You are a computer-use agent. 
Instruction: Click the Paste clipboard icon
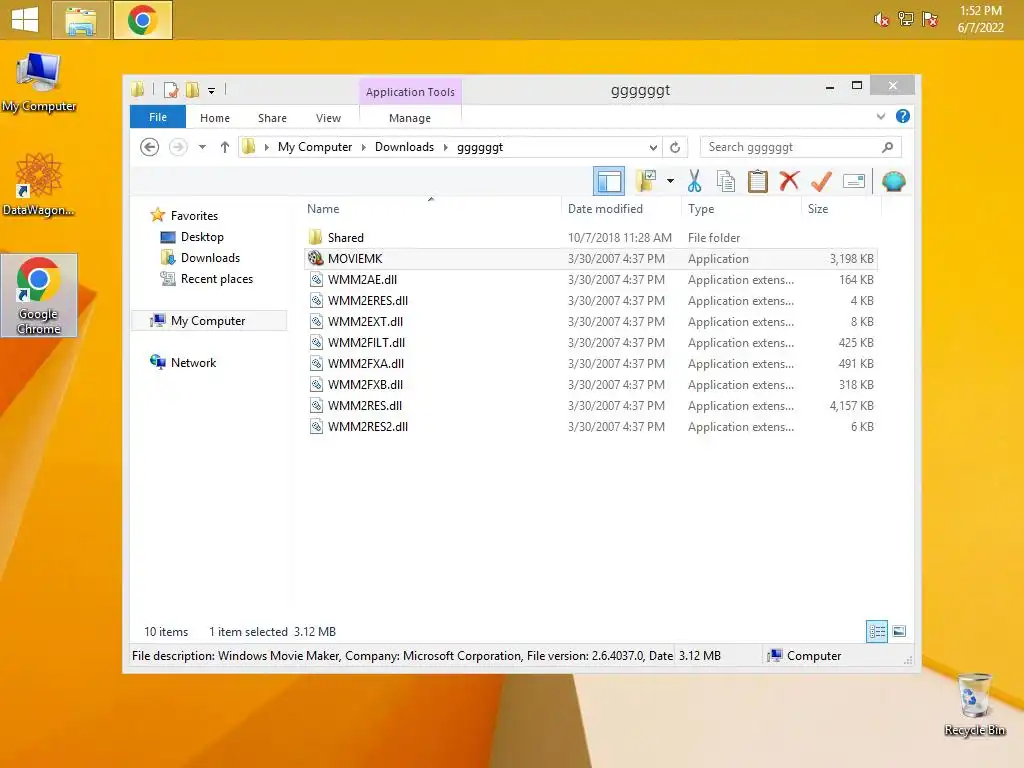click(x=758, y=181)
